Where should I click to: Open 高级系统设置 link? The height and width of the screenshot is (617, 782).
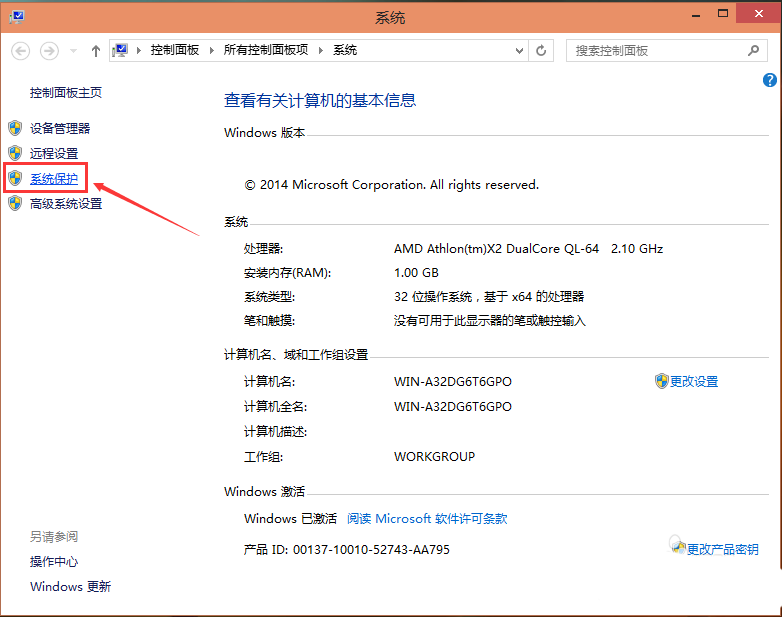click(66, 204)
